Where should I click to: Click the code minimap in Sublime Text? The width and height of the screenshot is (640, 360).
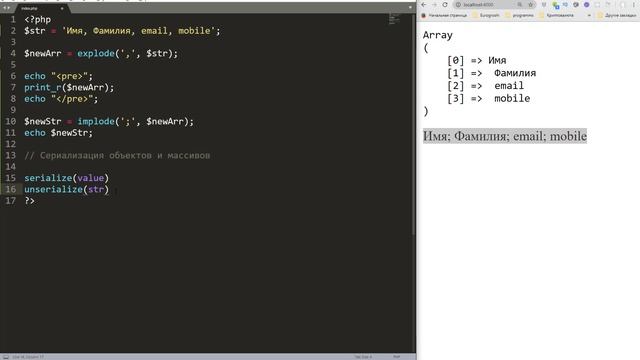pyautogui.click(x=394, y=19)
